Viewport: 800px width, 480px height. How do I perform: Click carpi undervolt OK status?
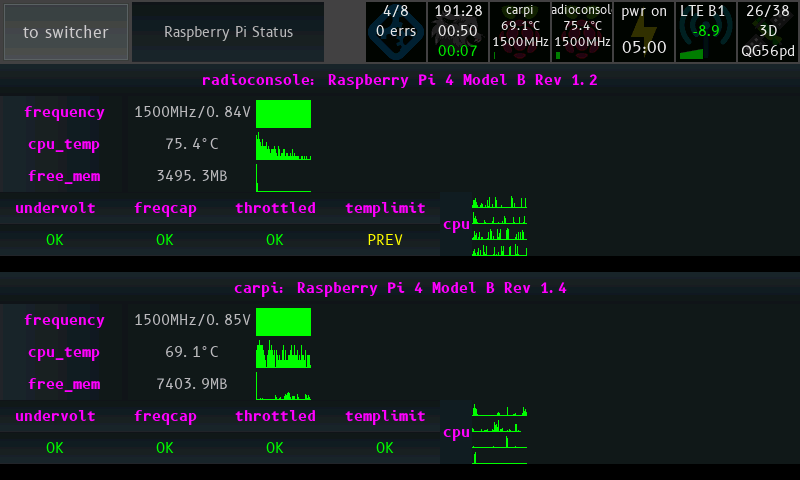[x=55, y=448]
